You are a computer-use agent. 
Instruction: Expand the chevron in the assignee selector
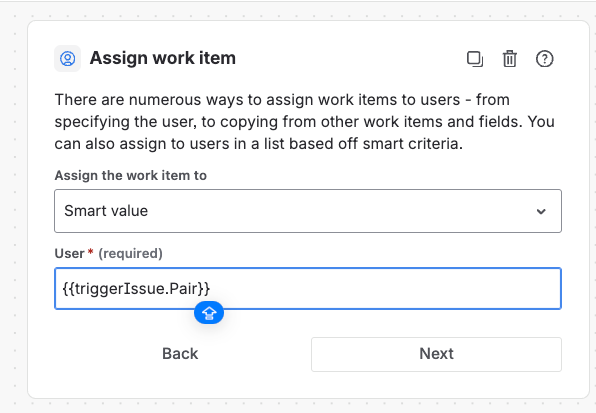point(541,211)
